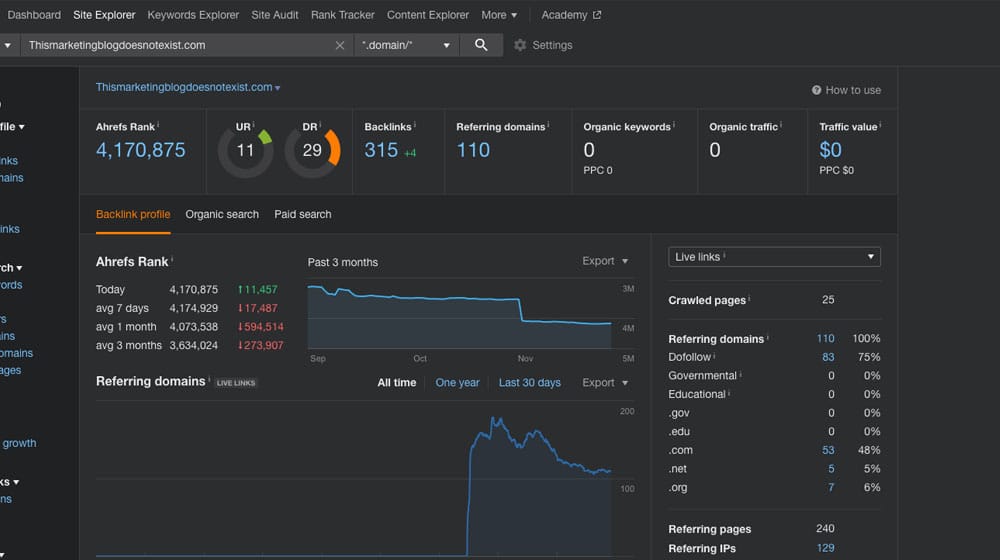Screen dimensions: 1000x560
Task: Switch to the Paid search tab
Action: (x=303, y=214)
